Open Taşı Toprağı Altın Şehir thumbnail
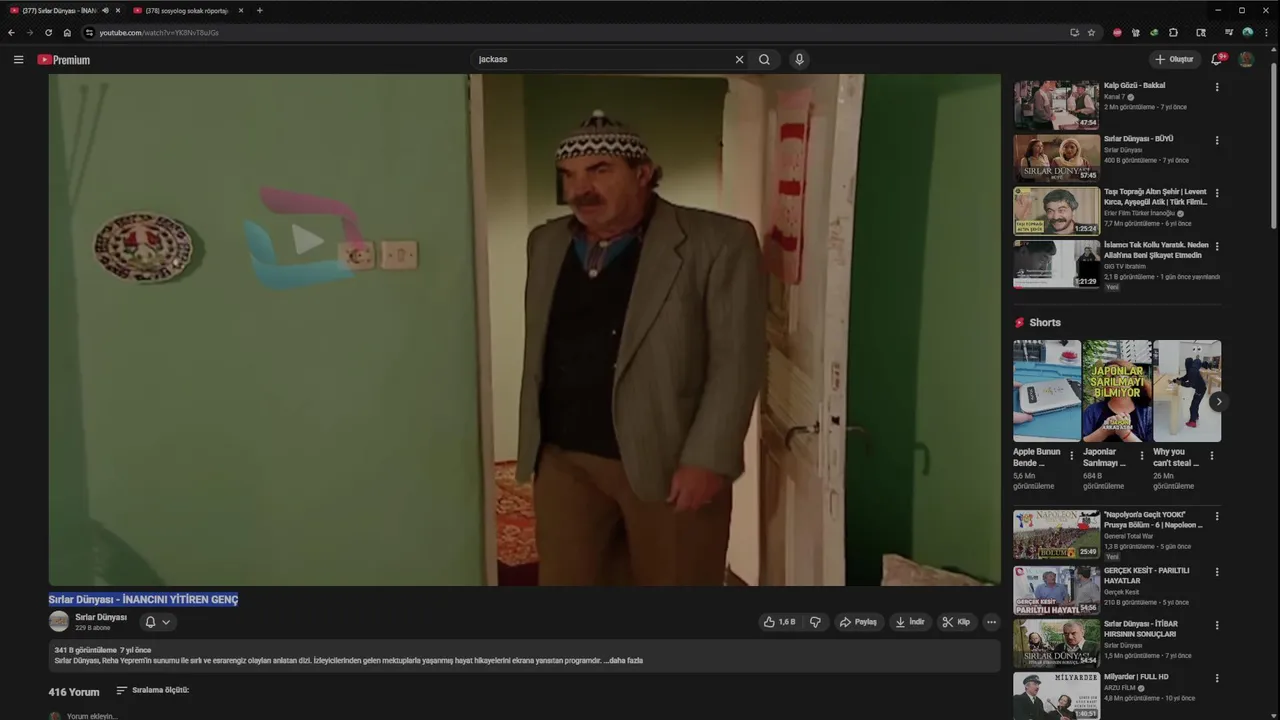The image size is (1280, 720). click(1056, 210)
